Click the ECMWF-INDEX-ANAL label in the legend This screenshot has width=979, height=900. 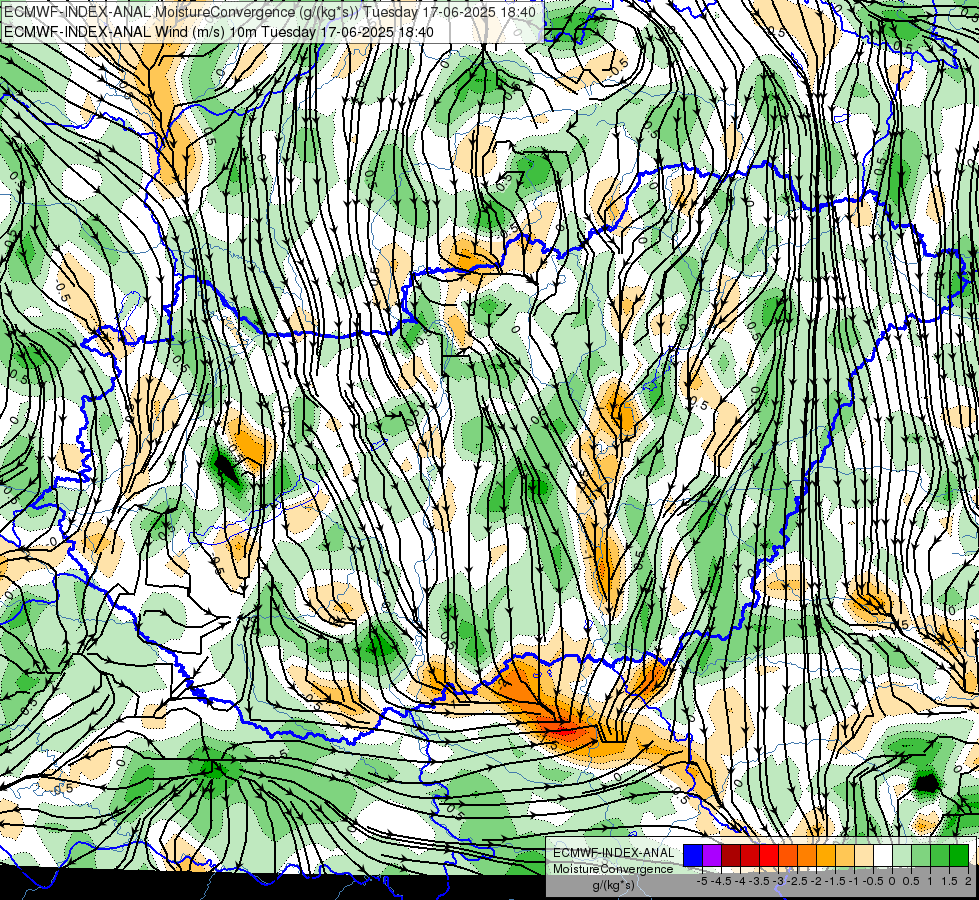tap(613, 853)
